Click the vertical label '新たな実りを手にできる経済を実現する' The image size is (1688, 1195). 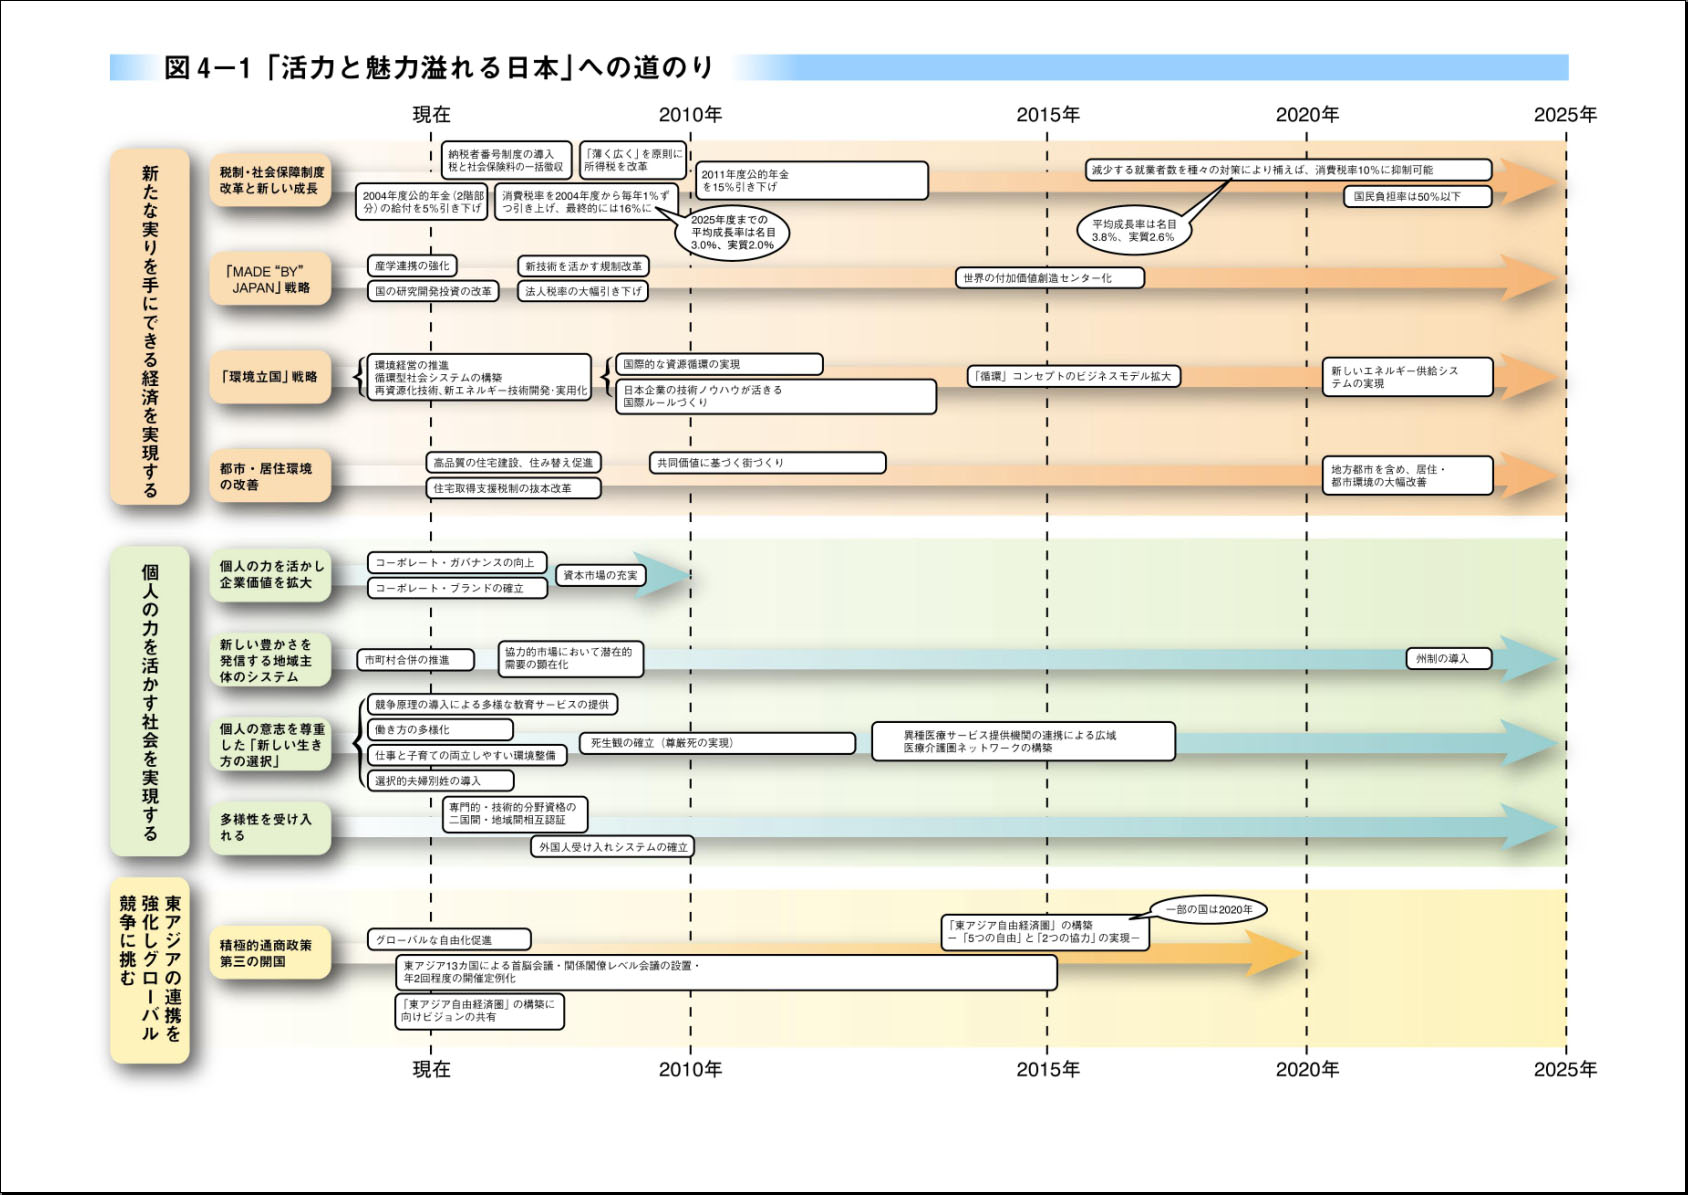(150, 327)
